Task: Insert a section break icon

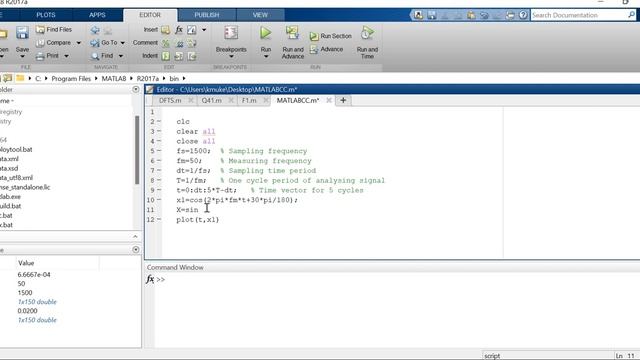Action: (x=165, y=30)
